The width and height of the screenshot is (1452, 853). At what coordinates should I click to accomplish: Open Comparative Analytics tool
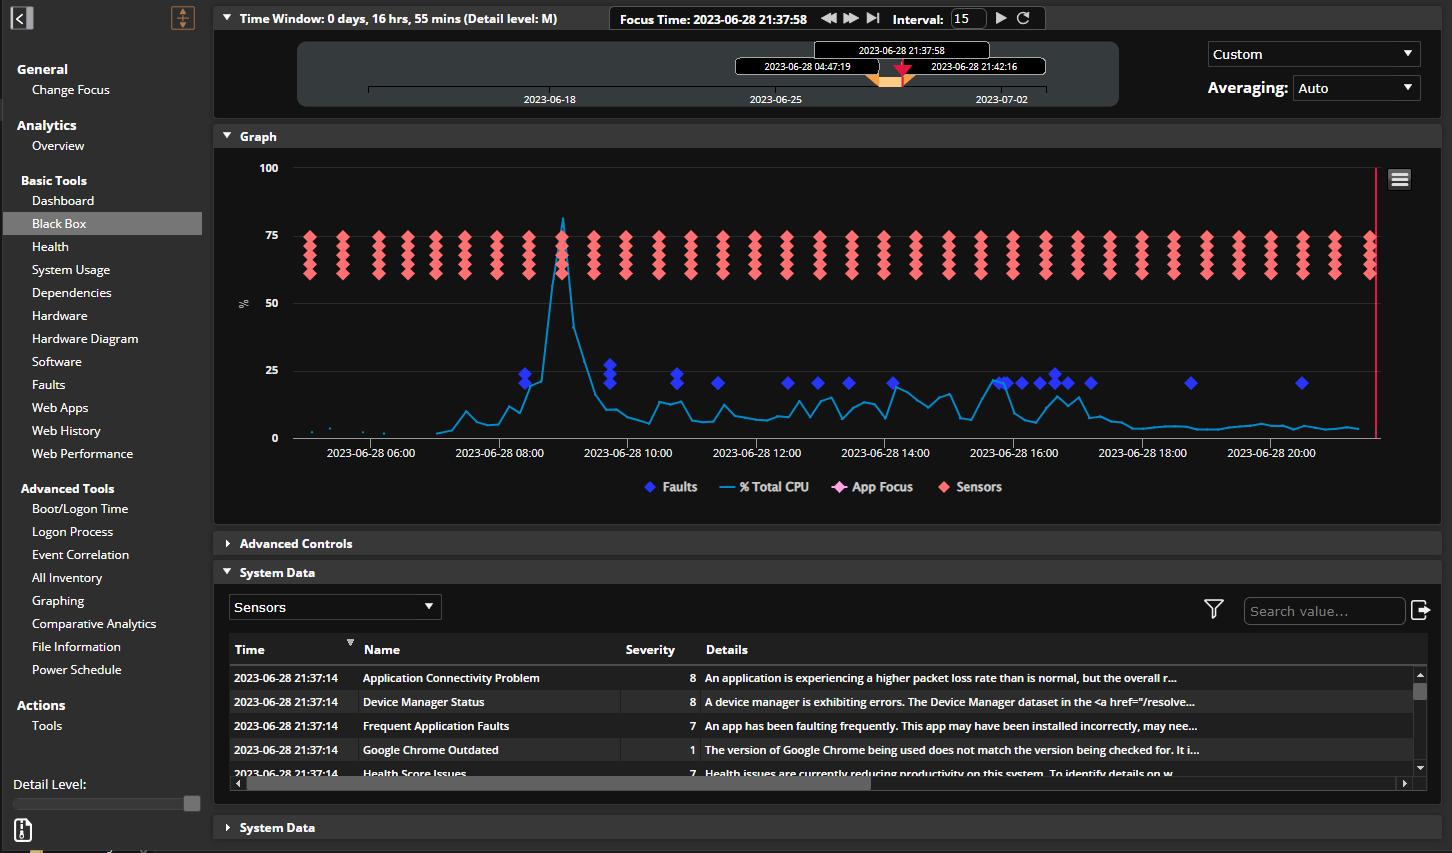click(94, 624)
